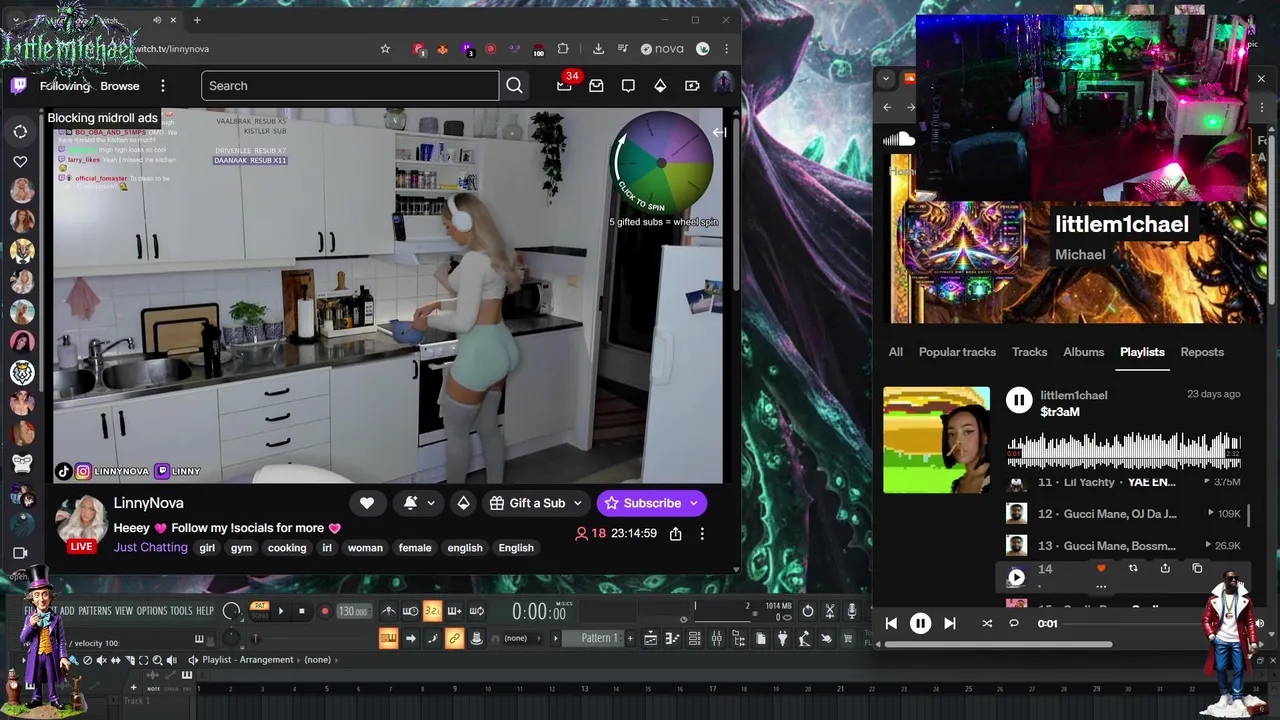Switch to SoundCloud Popular tracks tab
The image size is (1280, 720).
[957, 352]
